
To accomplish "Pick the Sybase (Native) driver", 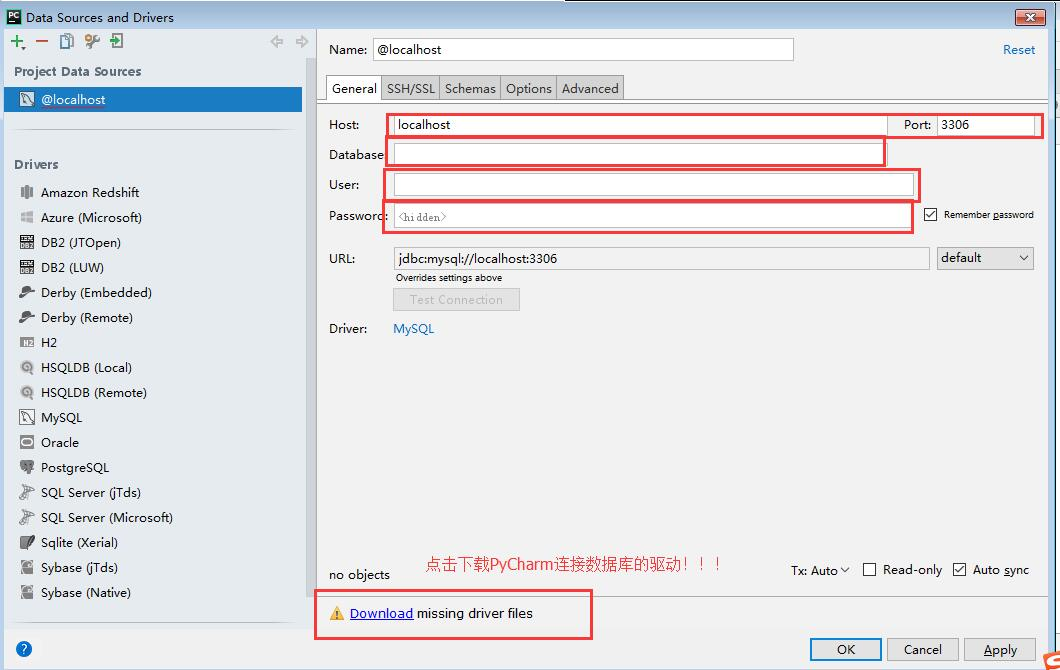I will coord(85,593).
